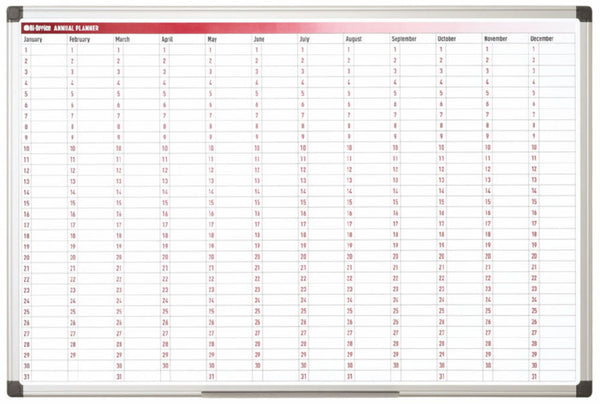Image resolution: width=600 pixels, height=404 pixels.
Task: Select the December column header
Action: pos(543,39)
